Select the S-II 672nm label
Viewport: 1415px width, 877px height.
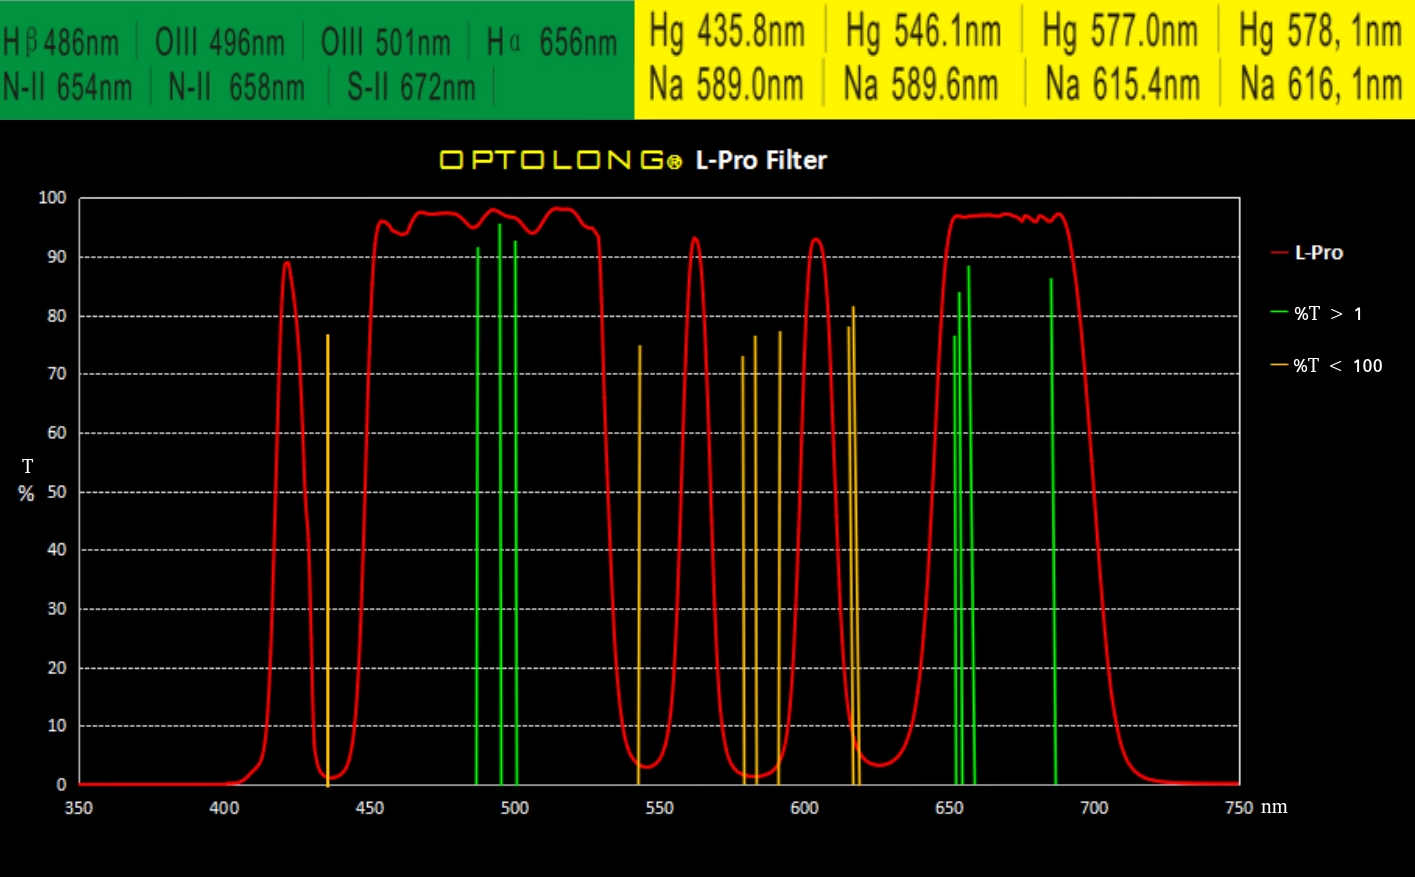coord(411,88)
